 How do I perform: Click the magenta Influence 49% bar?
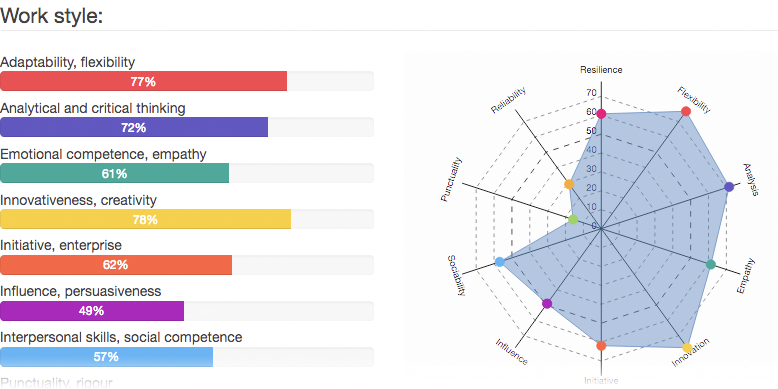point(92,311)
